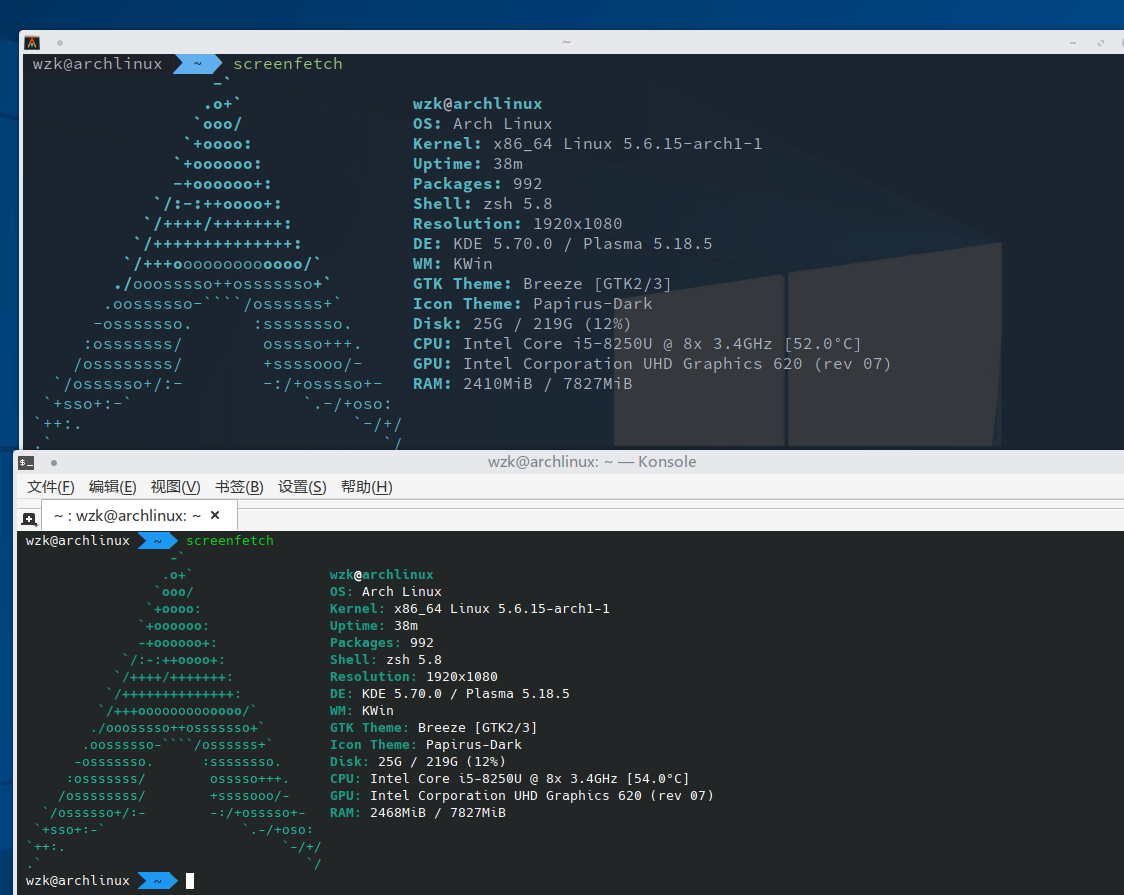Click the Konsole terminal icon in its title bar
The image size is (1124, 895).
[27, 463]
